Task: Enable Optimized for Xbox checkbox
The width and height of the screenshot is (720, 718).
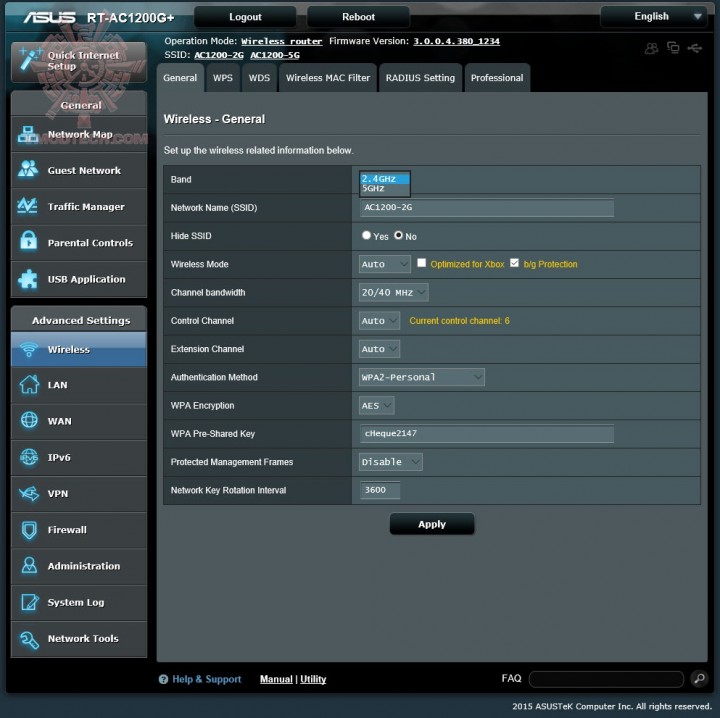Action: [421, 263]
